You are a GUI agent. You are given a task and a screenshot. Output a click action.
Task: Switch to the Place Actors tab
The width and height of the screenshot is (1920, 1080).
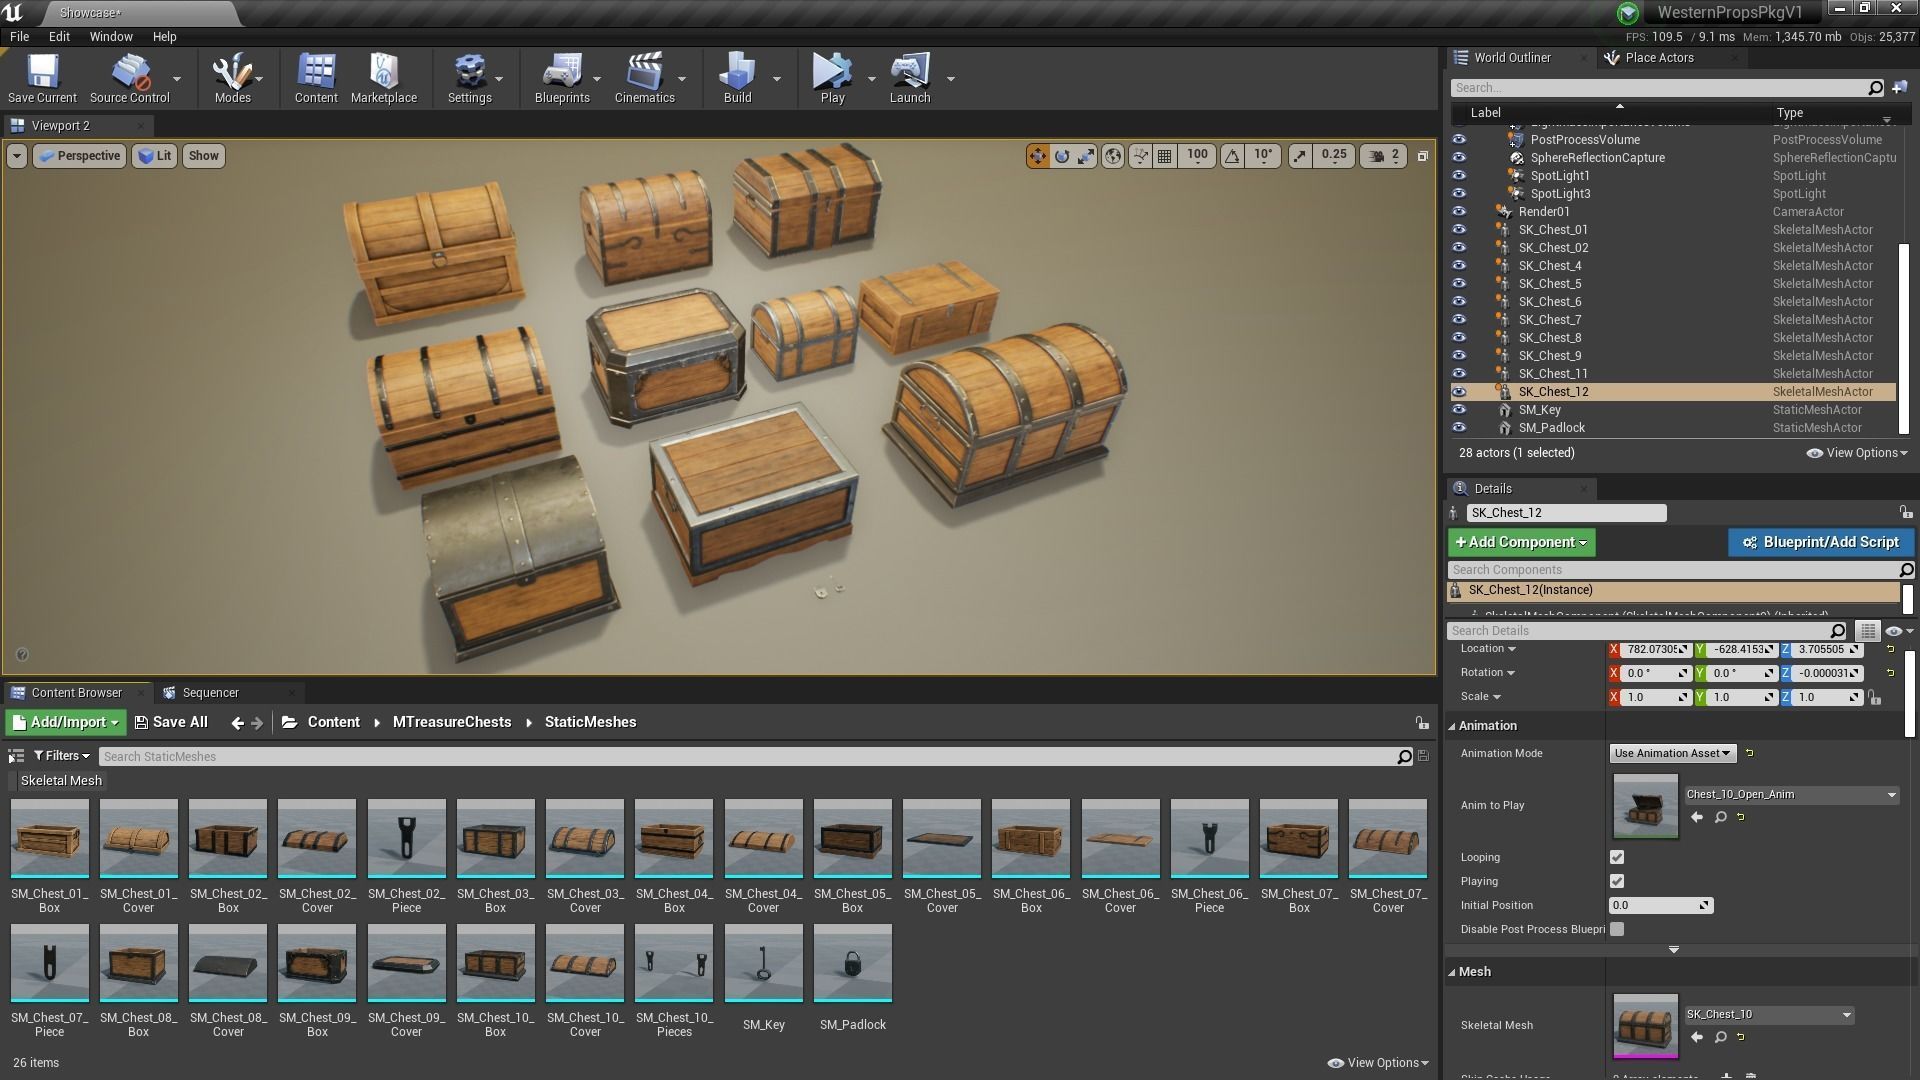[1659, 58]
